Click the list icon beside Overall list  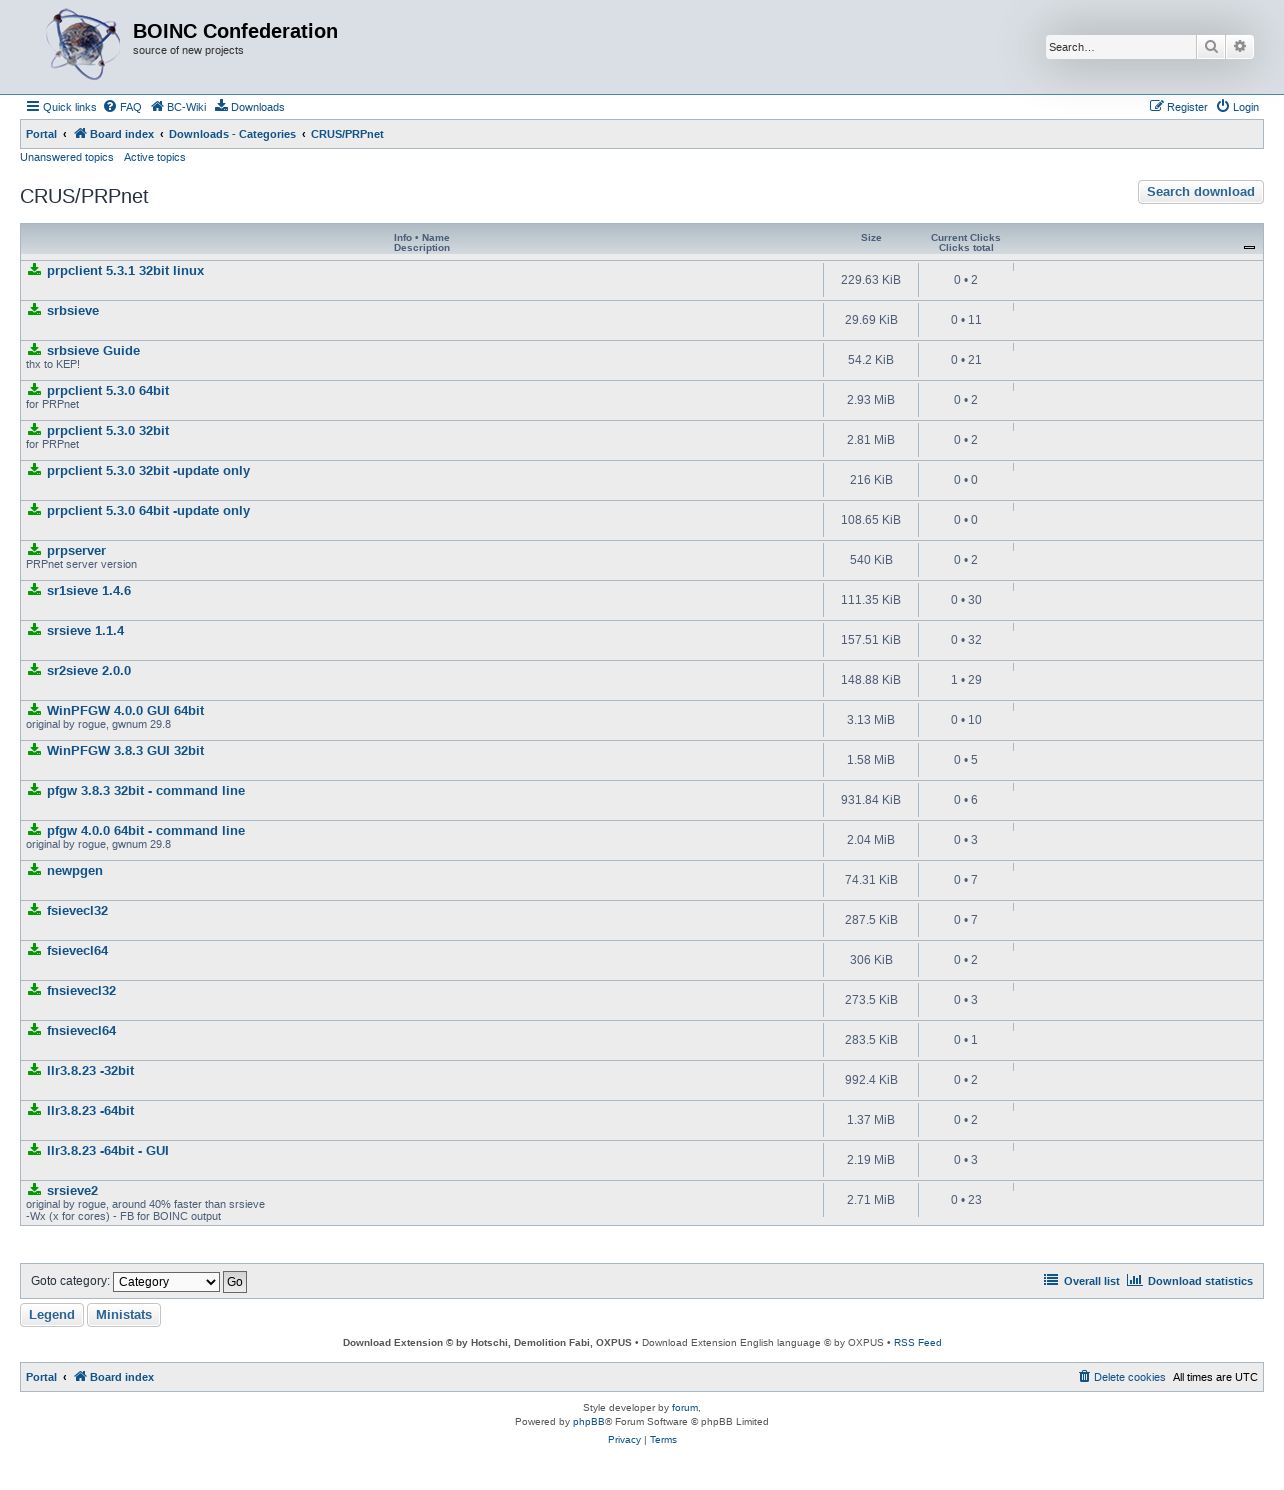pyautogui.click(x=1051, y=1280)
